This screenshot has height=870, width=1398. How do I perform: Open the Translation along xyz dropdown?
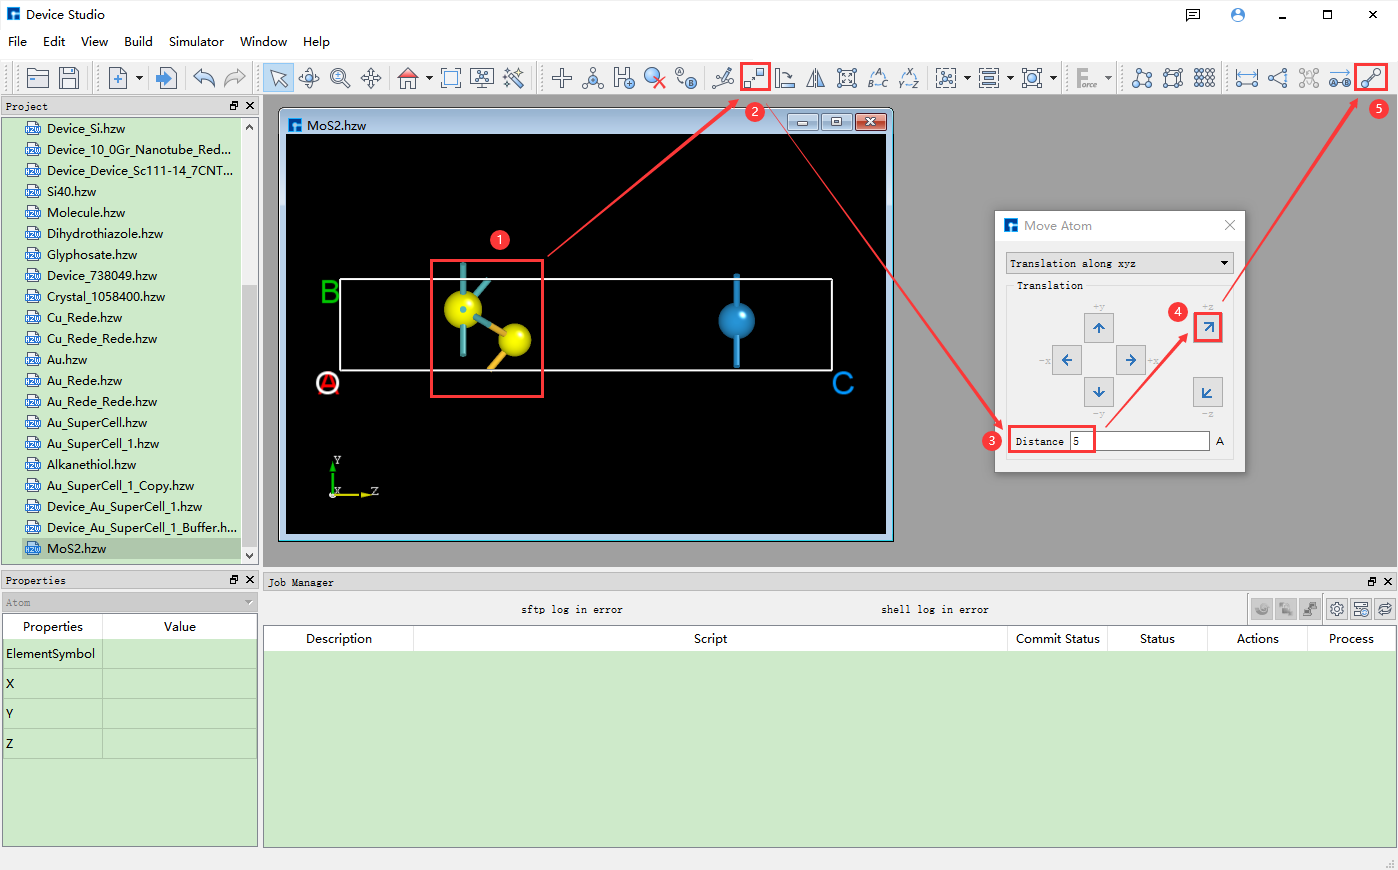1119,263
